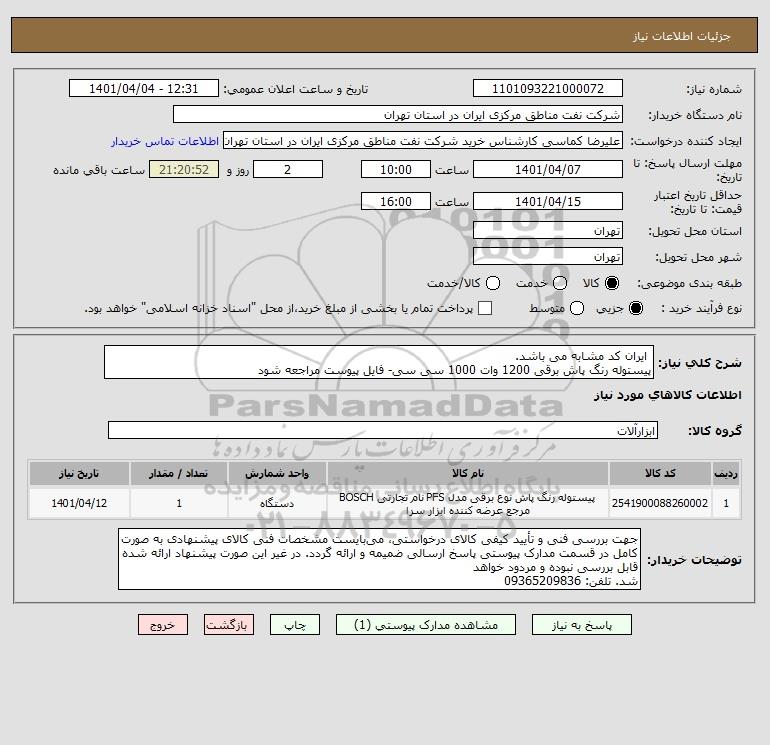Click the quantity cell showing 1

179,503
